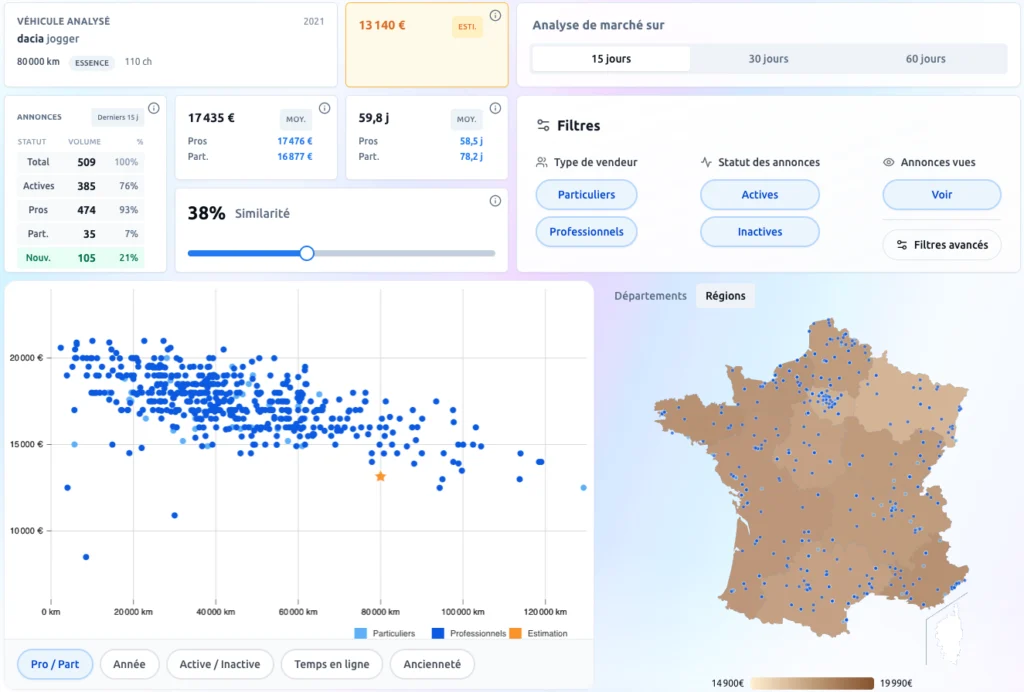Image resolution: width=1024 pixels, height=692 pixels.
Task: Switch market analysis to 30 jours
Action: 768,59
